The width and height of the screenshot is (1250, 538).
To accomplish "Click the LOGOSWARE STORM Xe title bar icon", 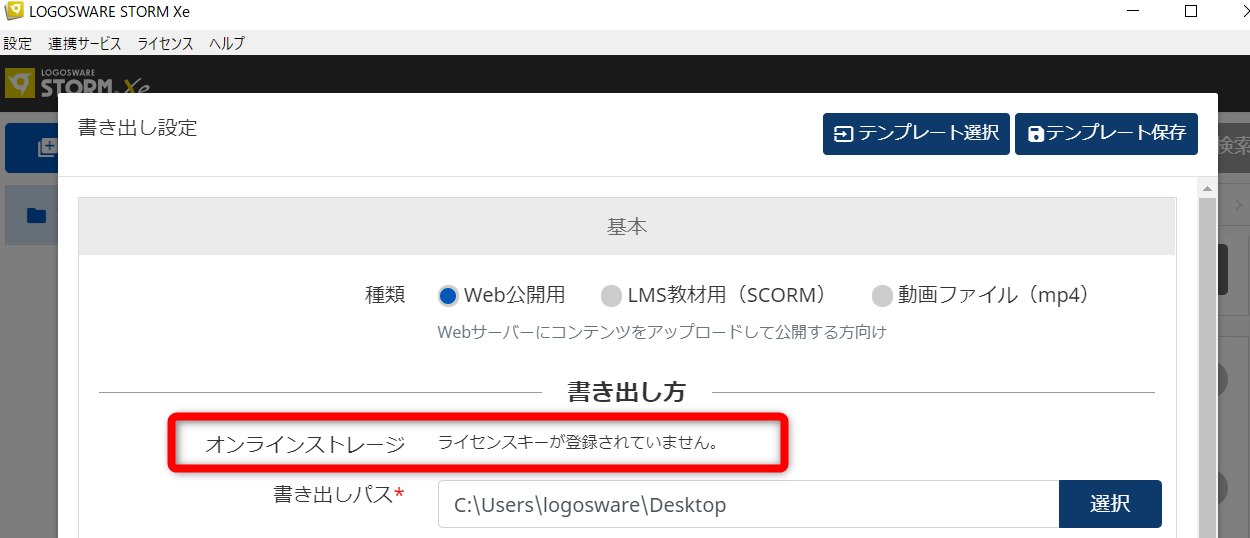I will click(x=14, y=12).
